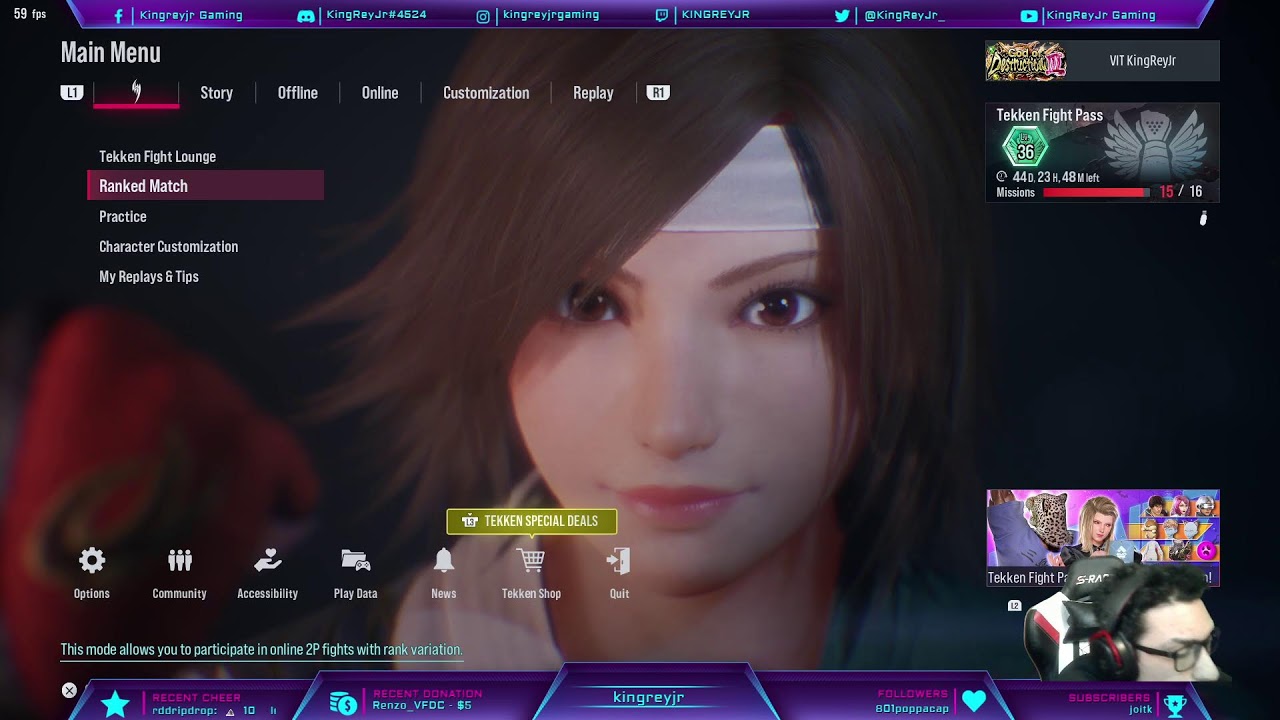Click the Discord icon in the top banner

(306, 16)
